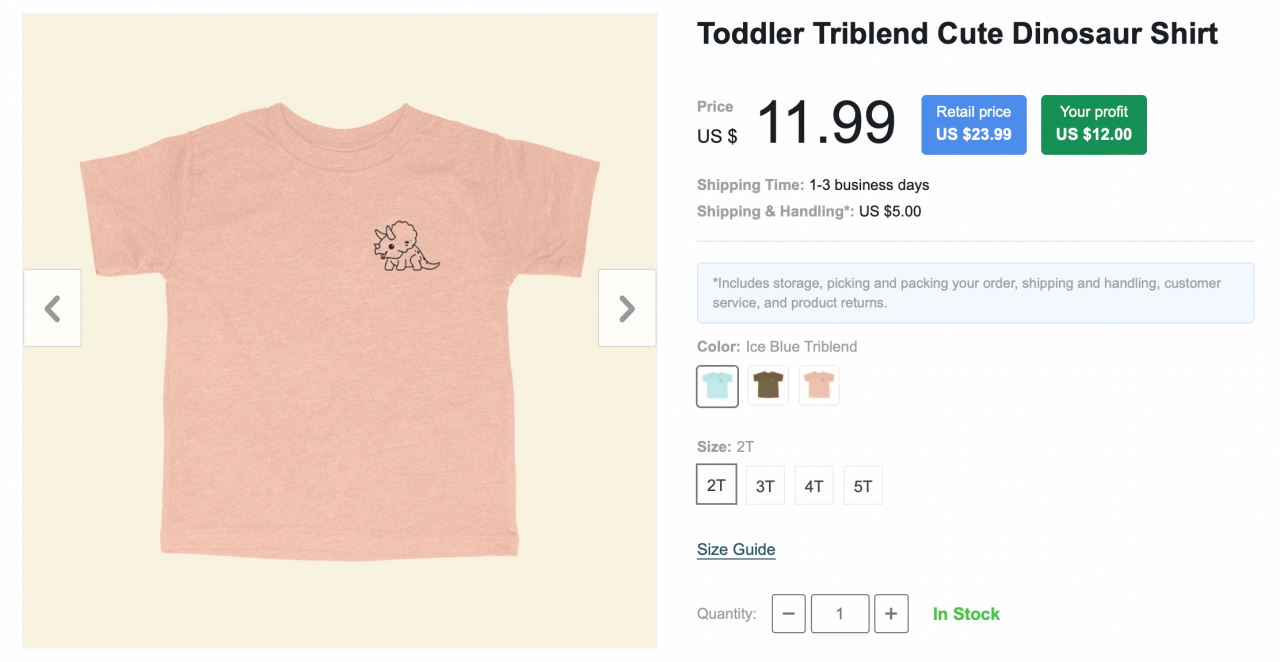Image resolution: width=1280 pixels, height=662 pixels.
Task: Click the In Stock status label
Action: (966, 613)
